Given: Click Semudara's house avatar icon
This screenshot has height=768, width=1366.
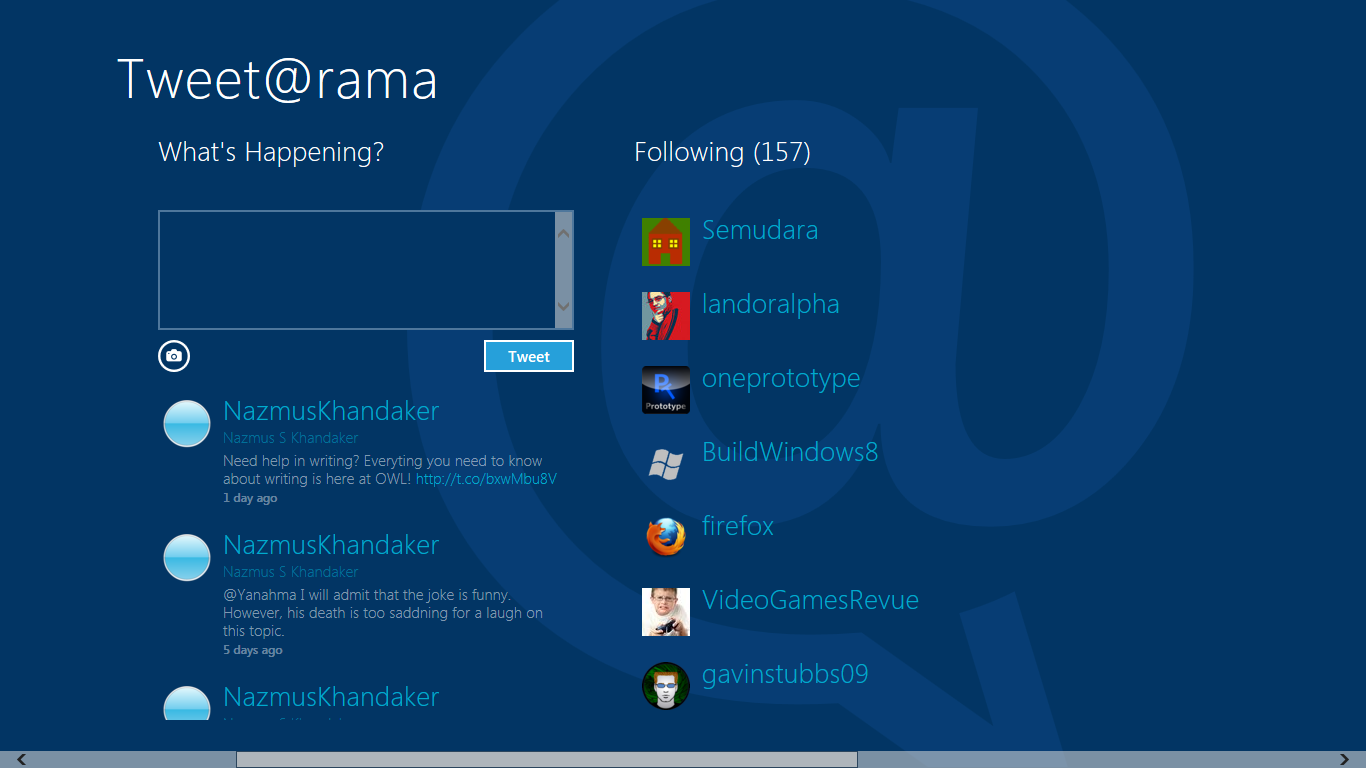Looking at the screenshot, I should click(665, 241).
